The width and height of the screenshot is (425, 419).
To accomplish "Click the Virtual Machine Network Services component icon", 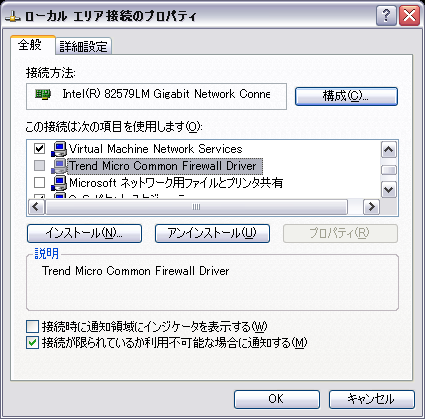I will [59, 149].
